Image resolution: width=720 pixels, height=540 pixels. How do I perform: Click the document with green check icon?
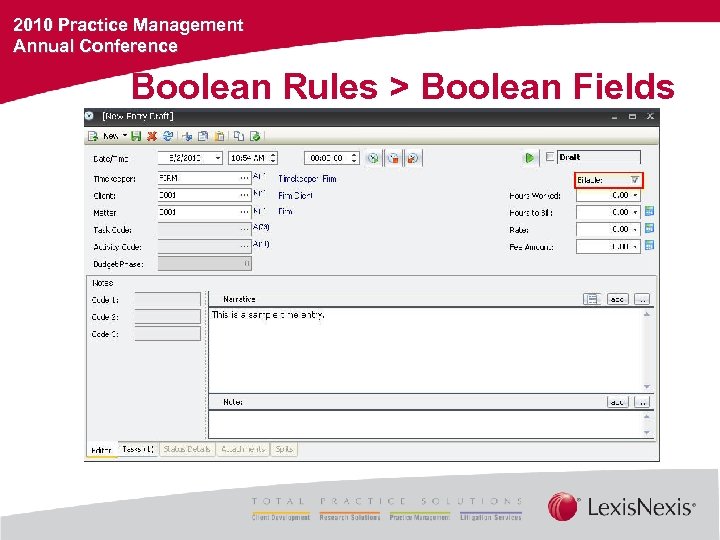tap(255, 136)
